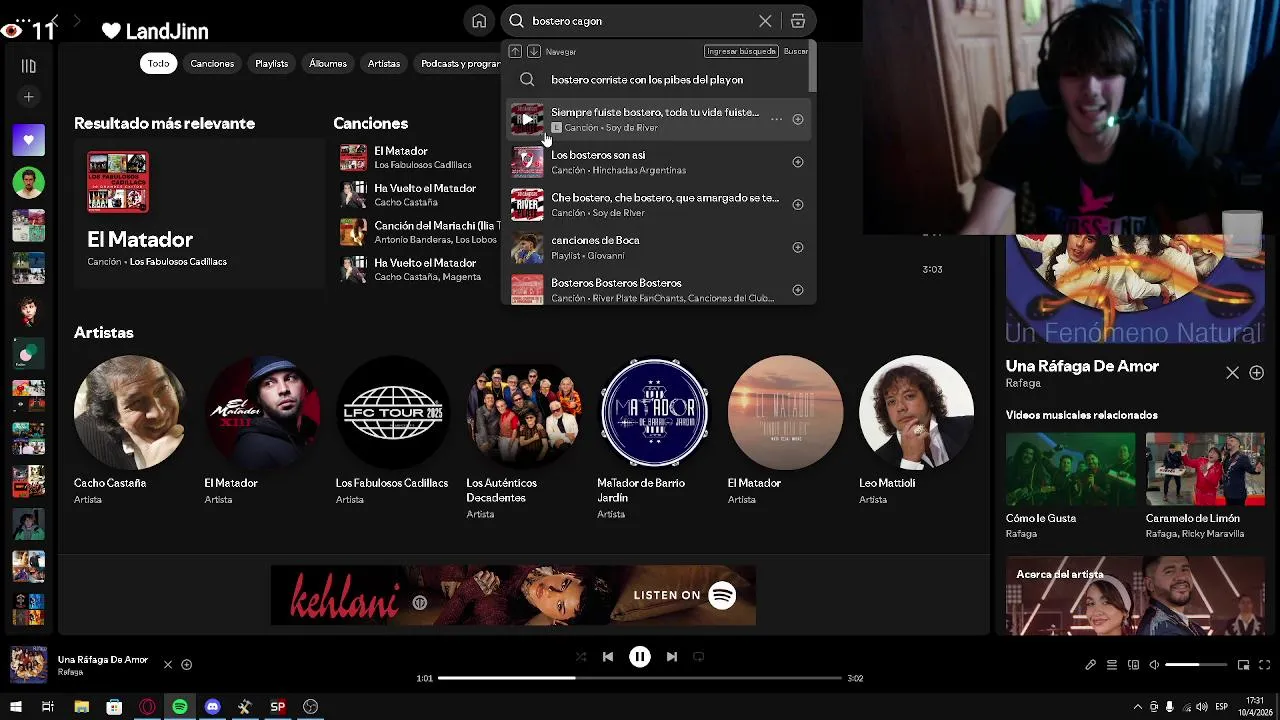The image size is (1280, 720).
Task: Add 'Siempre fuiste bostero' to library plus icon
Action: point(798,119)
